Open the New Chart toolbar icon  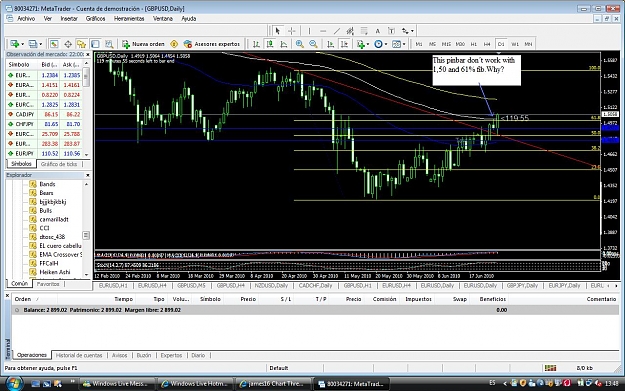click(15, 44)
